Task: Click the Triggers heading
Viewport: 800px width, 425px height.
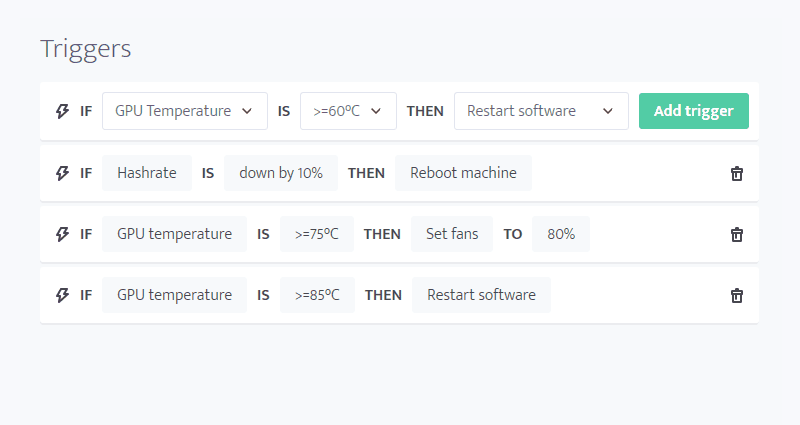Action: (86, 49)
